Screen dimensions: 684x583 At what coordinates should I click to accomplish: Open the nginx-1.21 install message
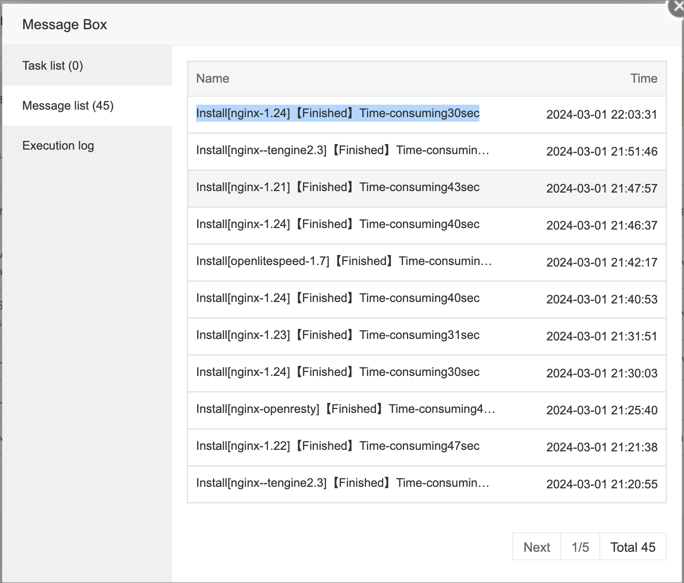pyautogui.click(x=338, y=188)
